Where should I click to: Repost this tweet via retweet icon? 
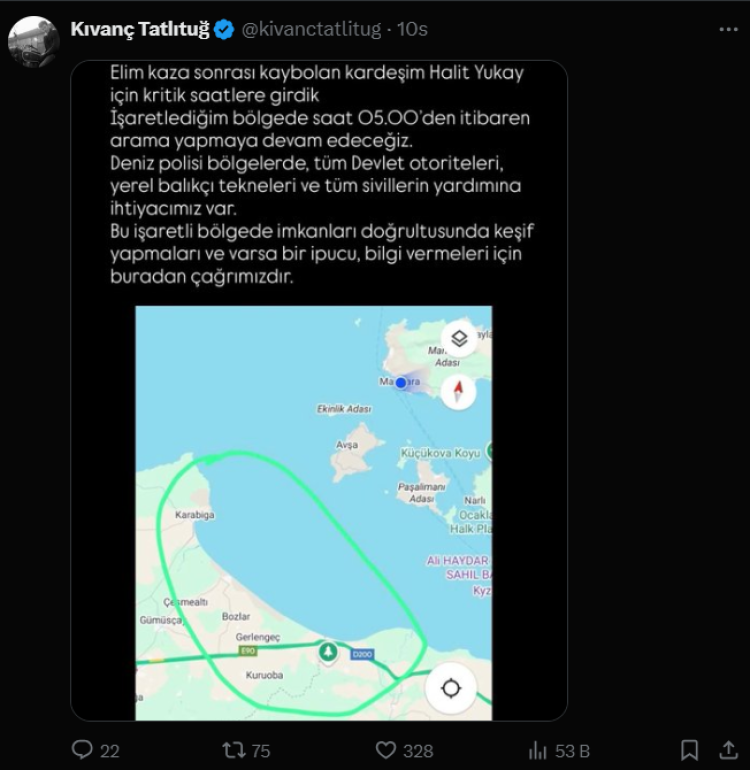[x=232, y=749]
